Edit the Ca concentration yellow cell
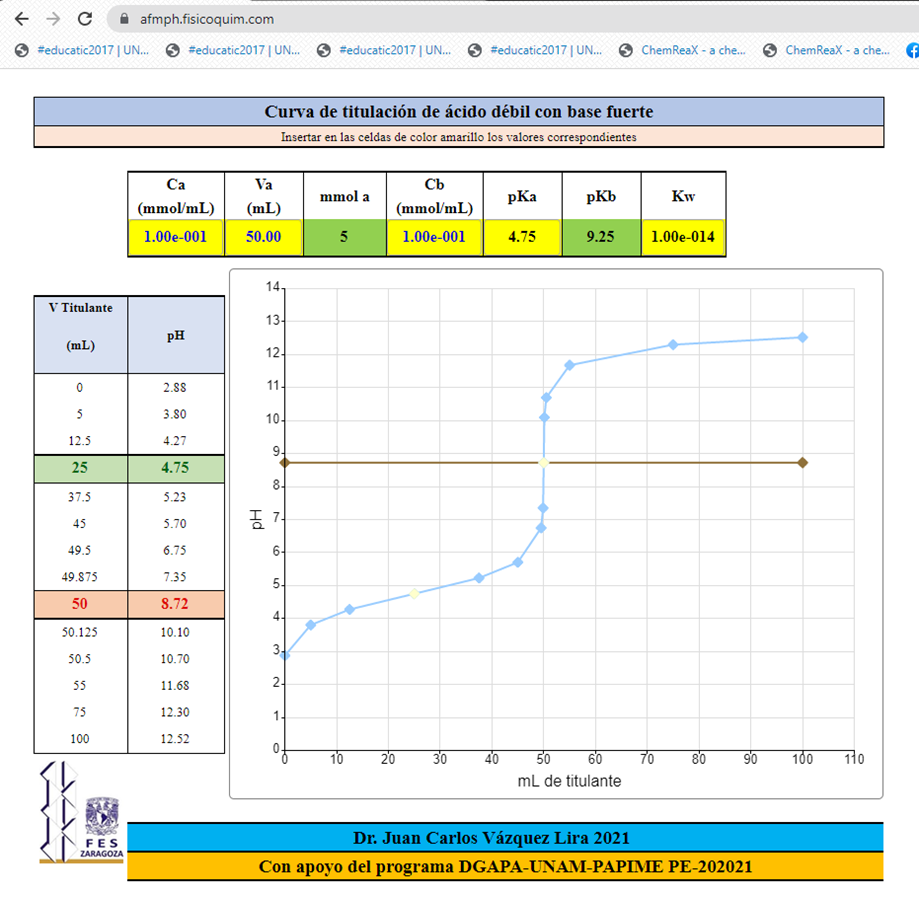919x898 pixels. point(176,238)
